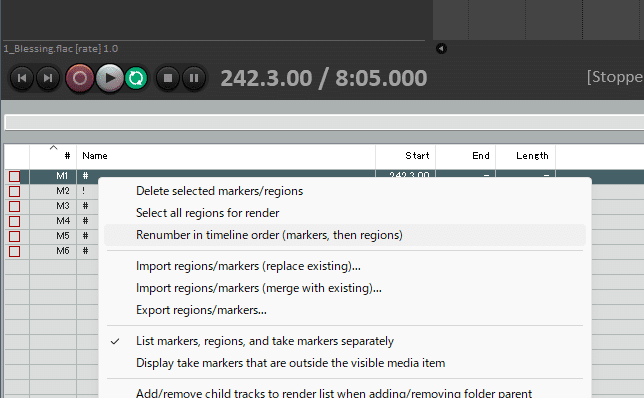Click the red Record button

click(80, 78)
